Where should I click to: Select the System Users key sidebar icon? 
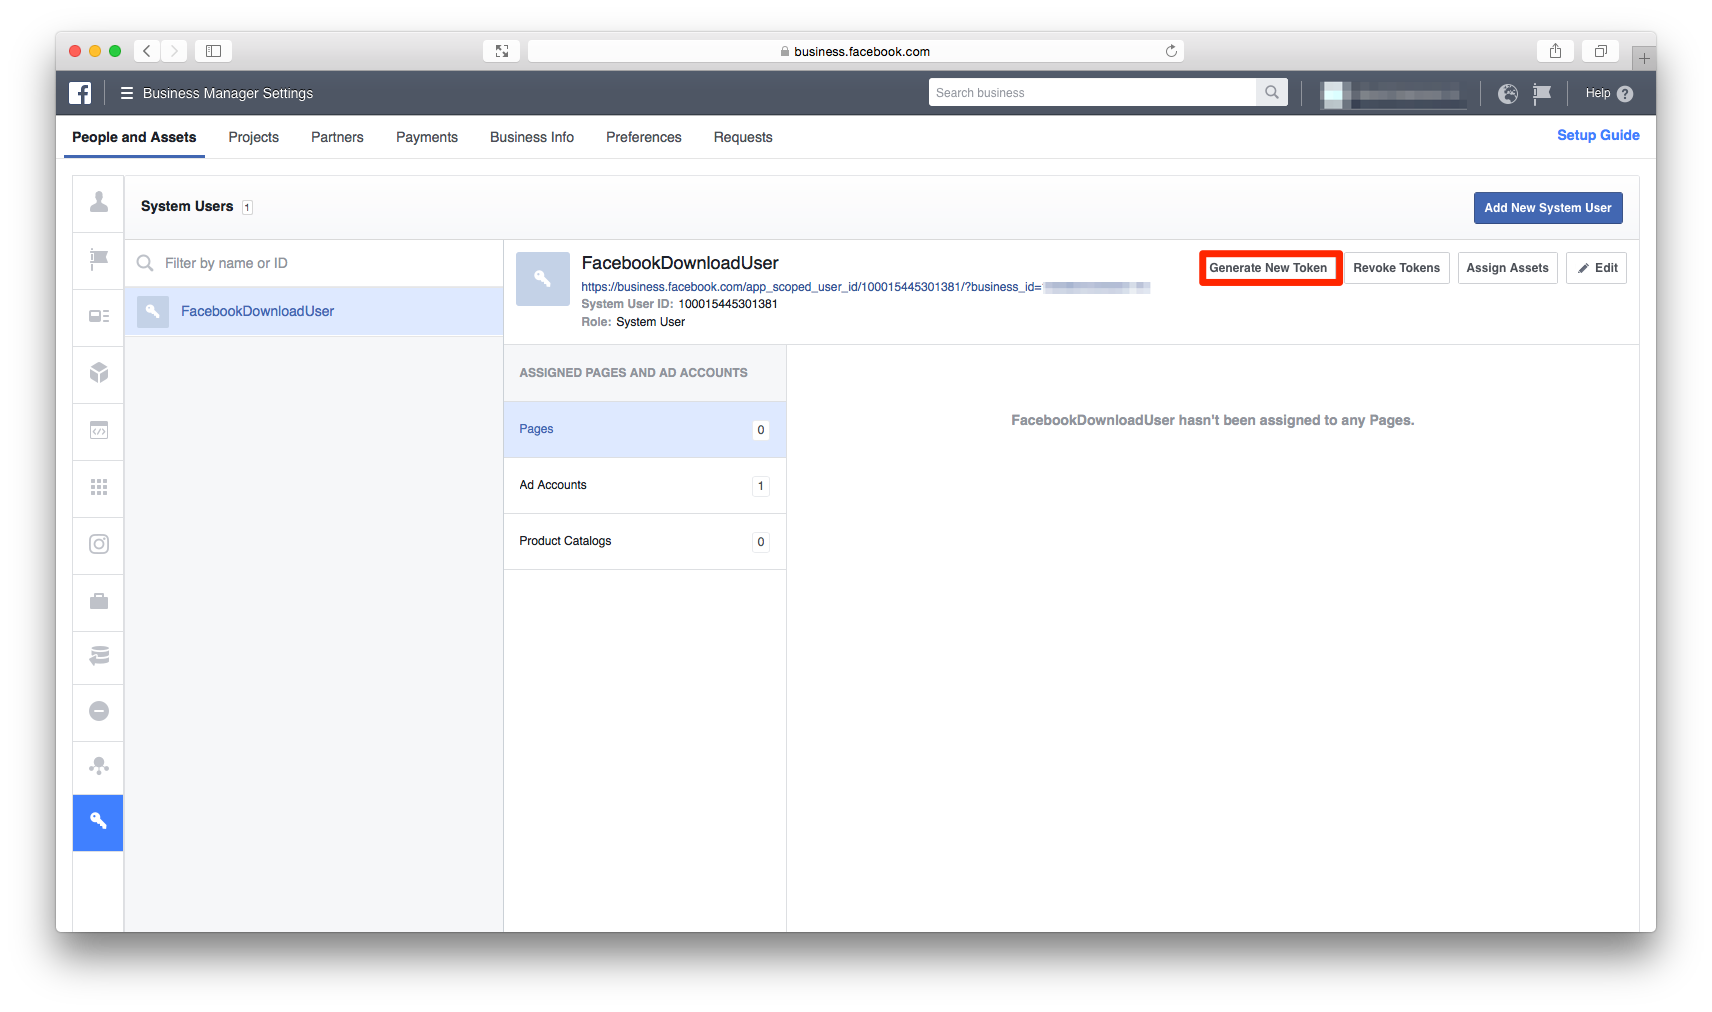98,822
